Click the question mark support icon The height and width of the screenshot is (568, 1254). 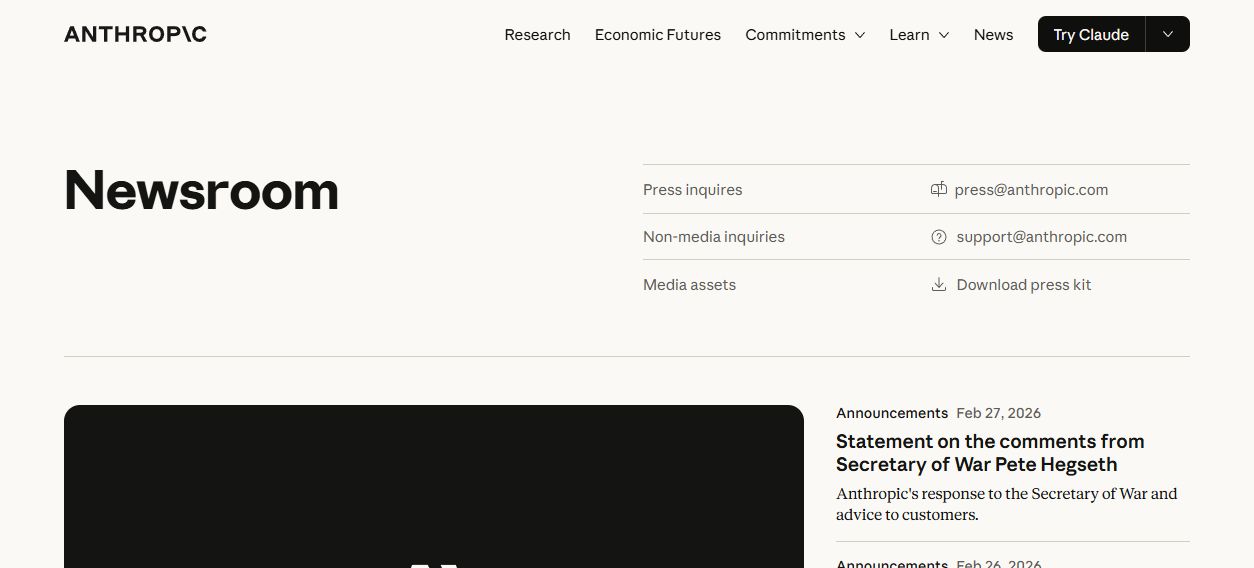(938, 237)
